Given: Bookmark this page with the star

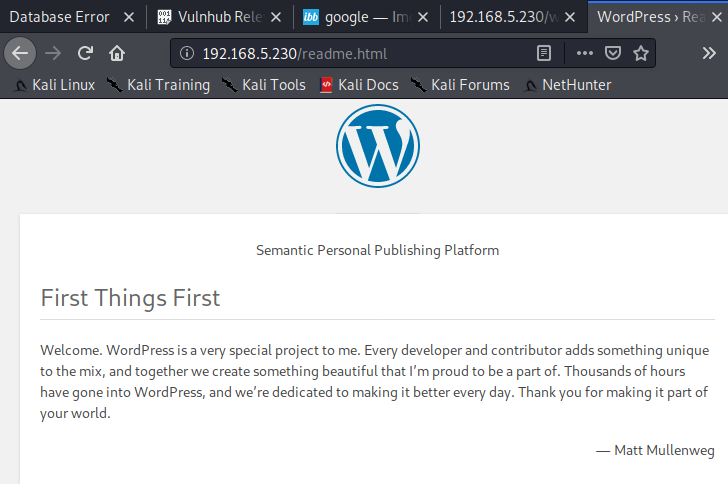Looking at the screenshot, I should click(x=641, y=53).
